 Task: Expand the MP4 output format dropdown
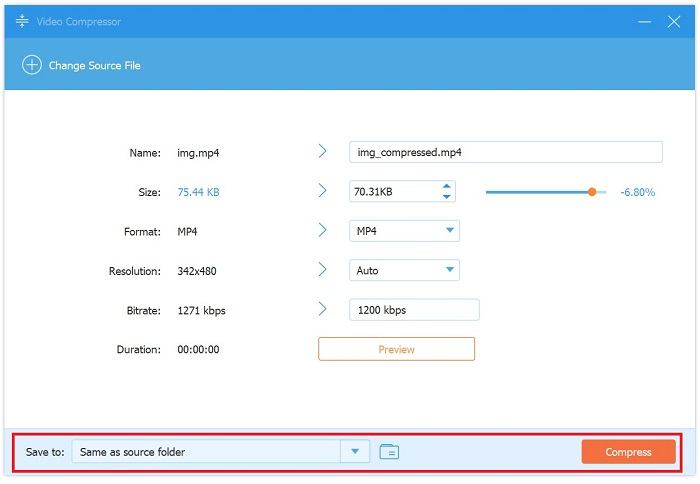(448, 231)
